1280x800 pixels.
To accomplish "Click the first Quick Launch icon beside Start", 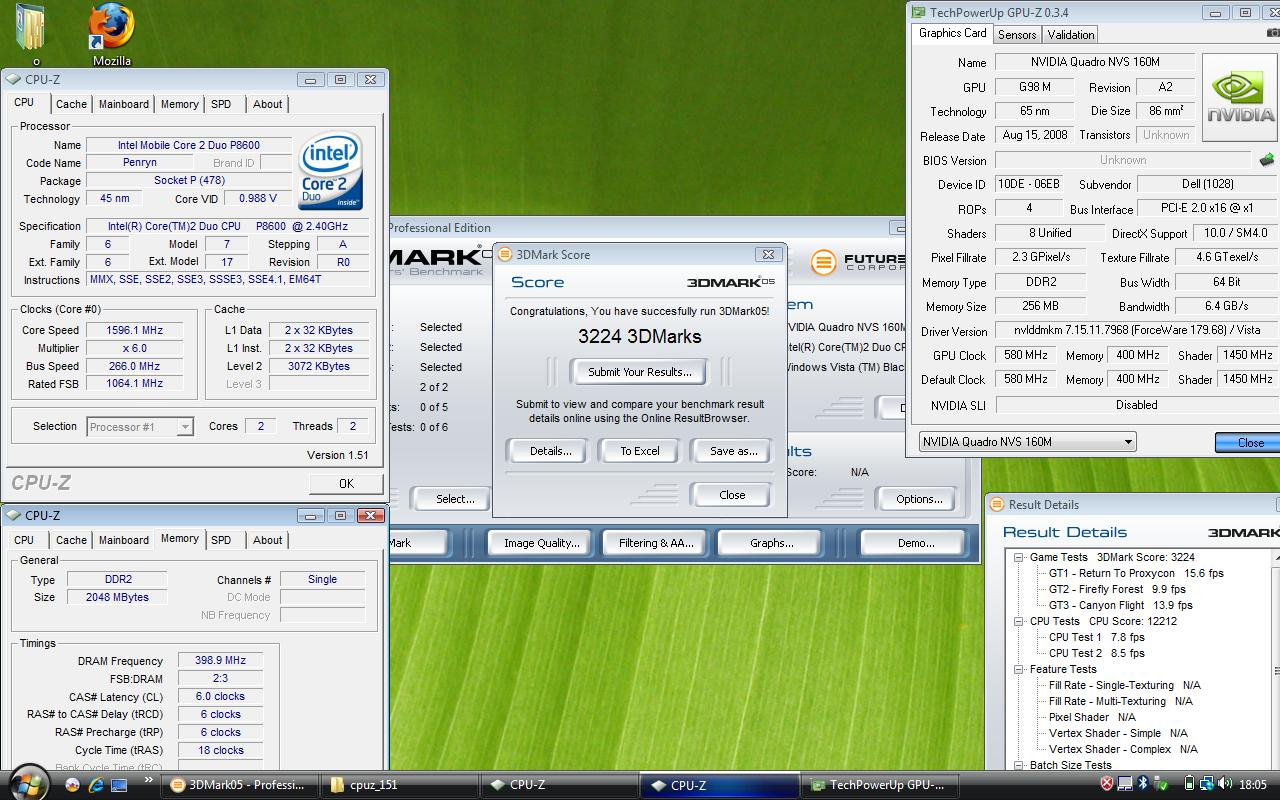I will coord(72,785).
